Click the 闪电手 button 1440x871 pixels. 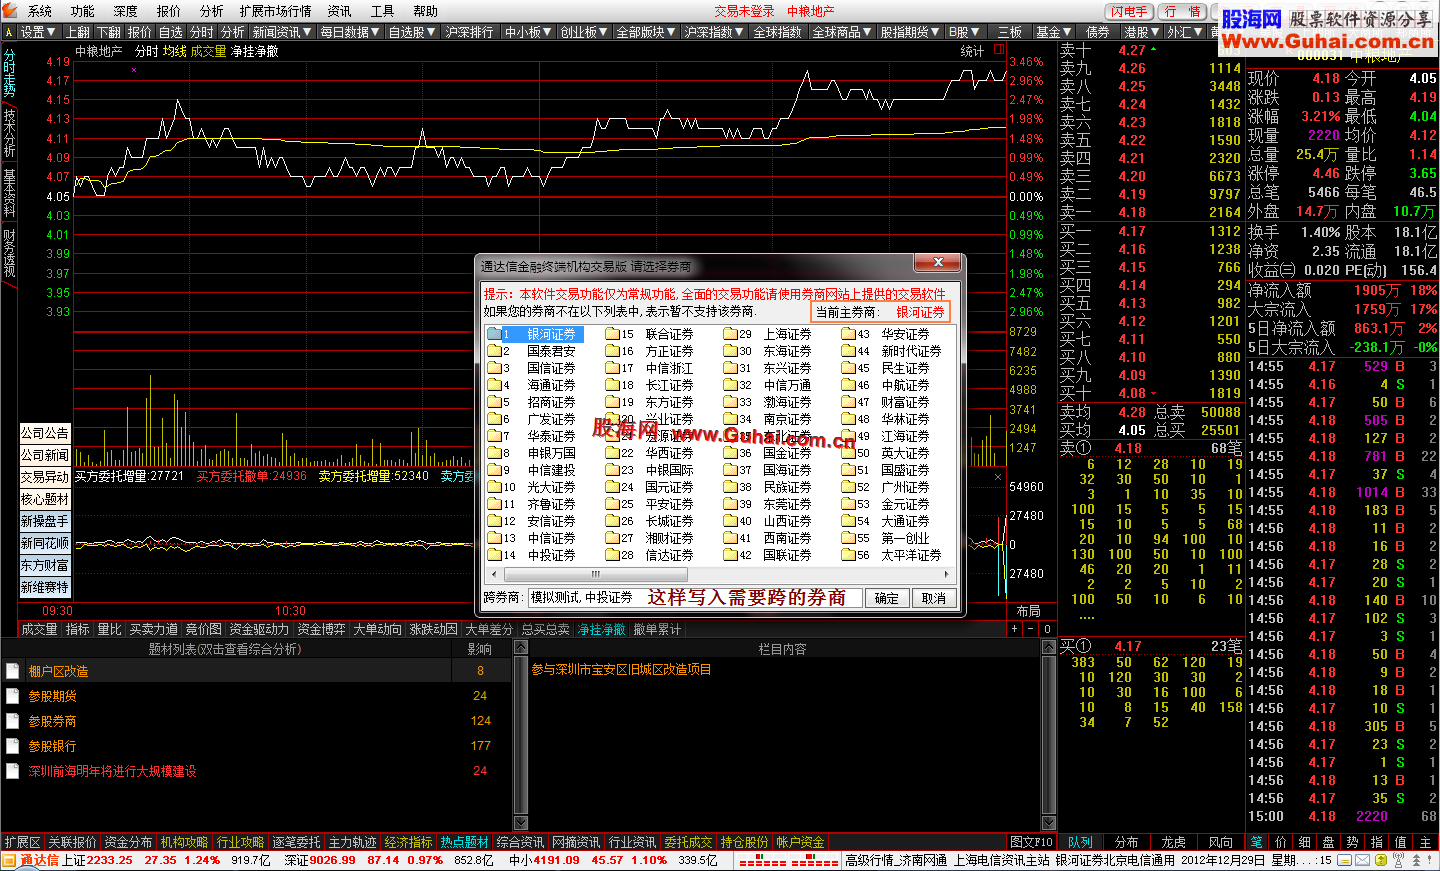tap(1129, 11)
